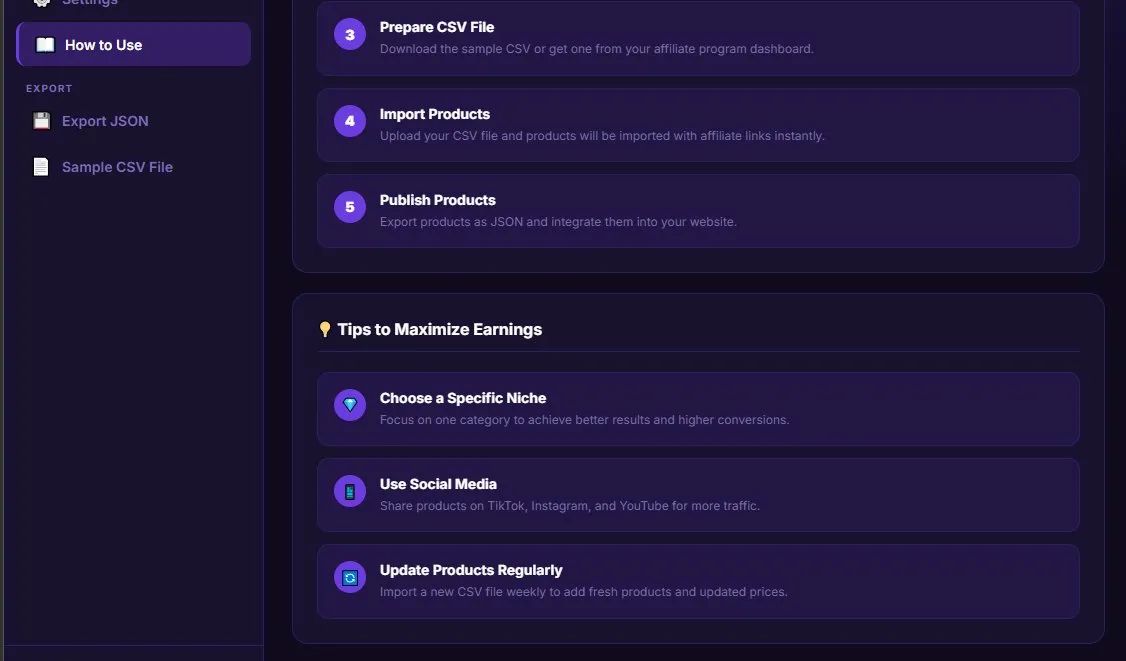
Task: Click the floppy disk icon for Export JSON
Action: tap(41, 121)
